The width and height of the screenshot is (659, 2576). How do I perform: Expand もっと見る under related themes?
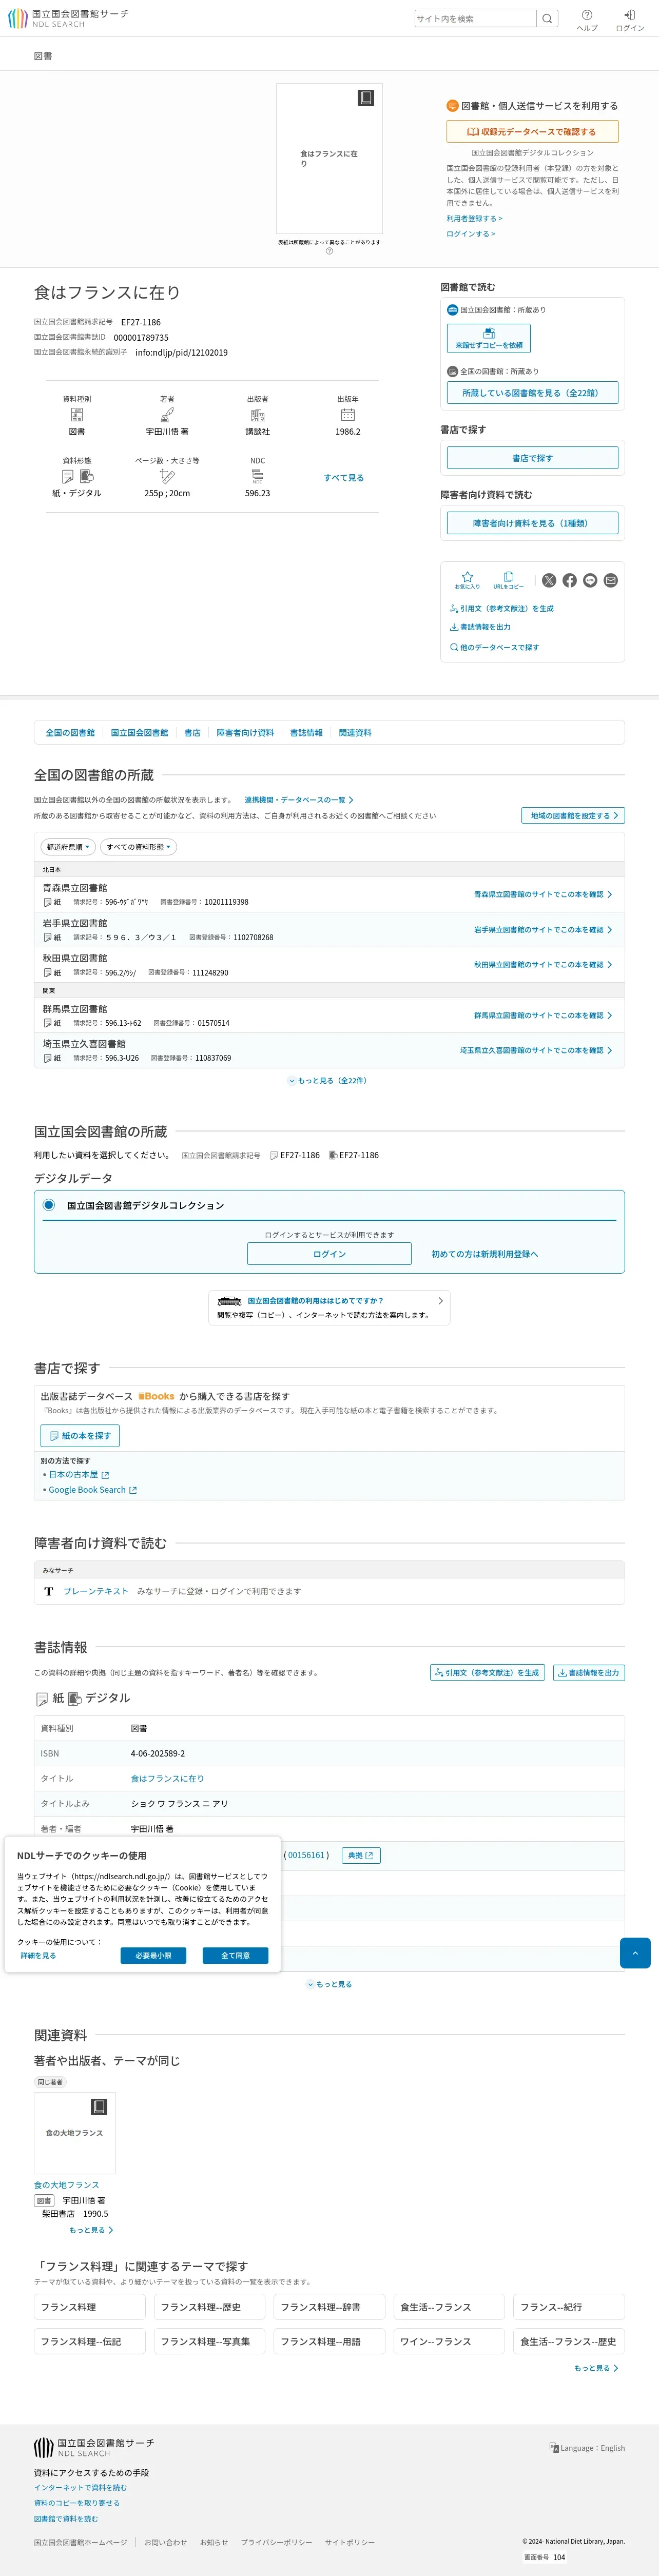[x=596, y=2368]
